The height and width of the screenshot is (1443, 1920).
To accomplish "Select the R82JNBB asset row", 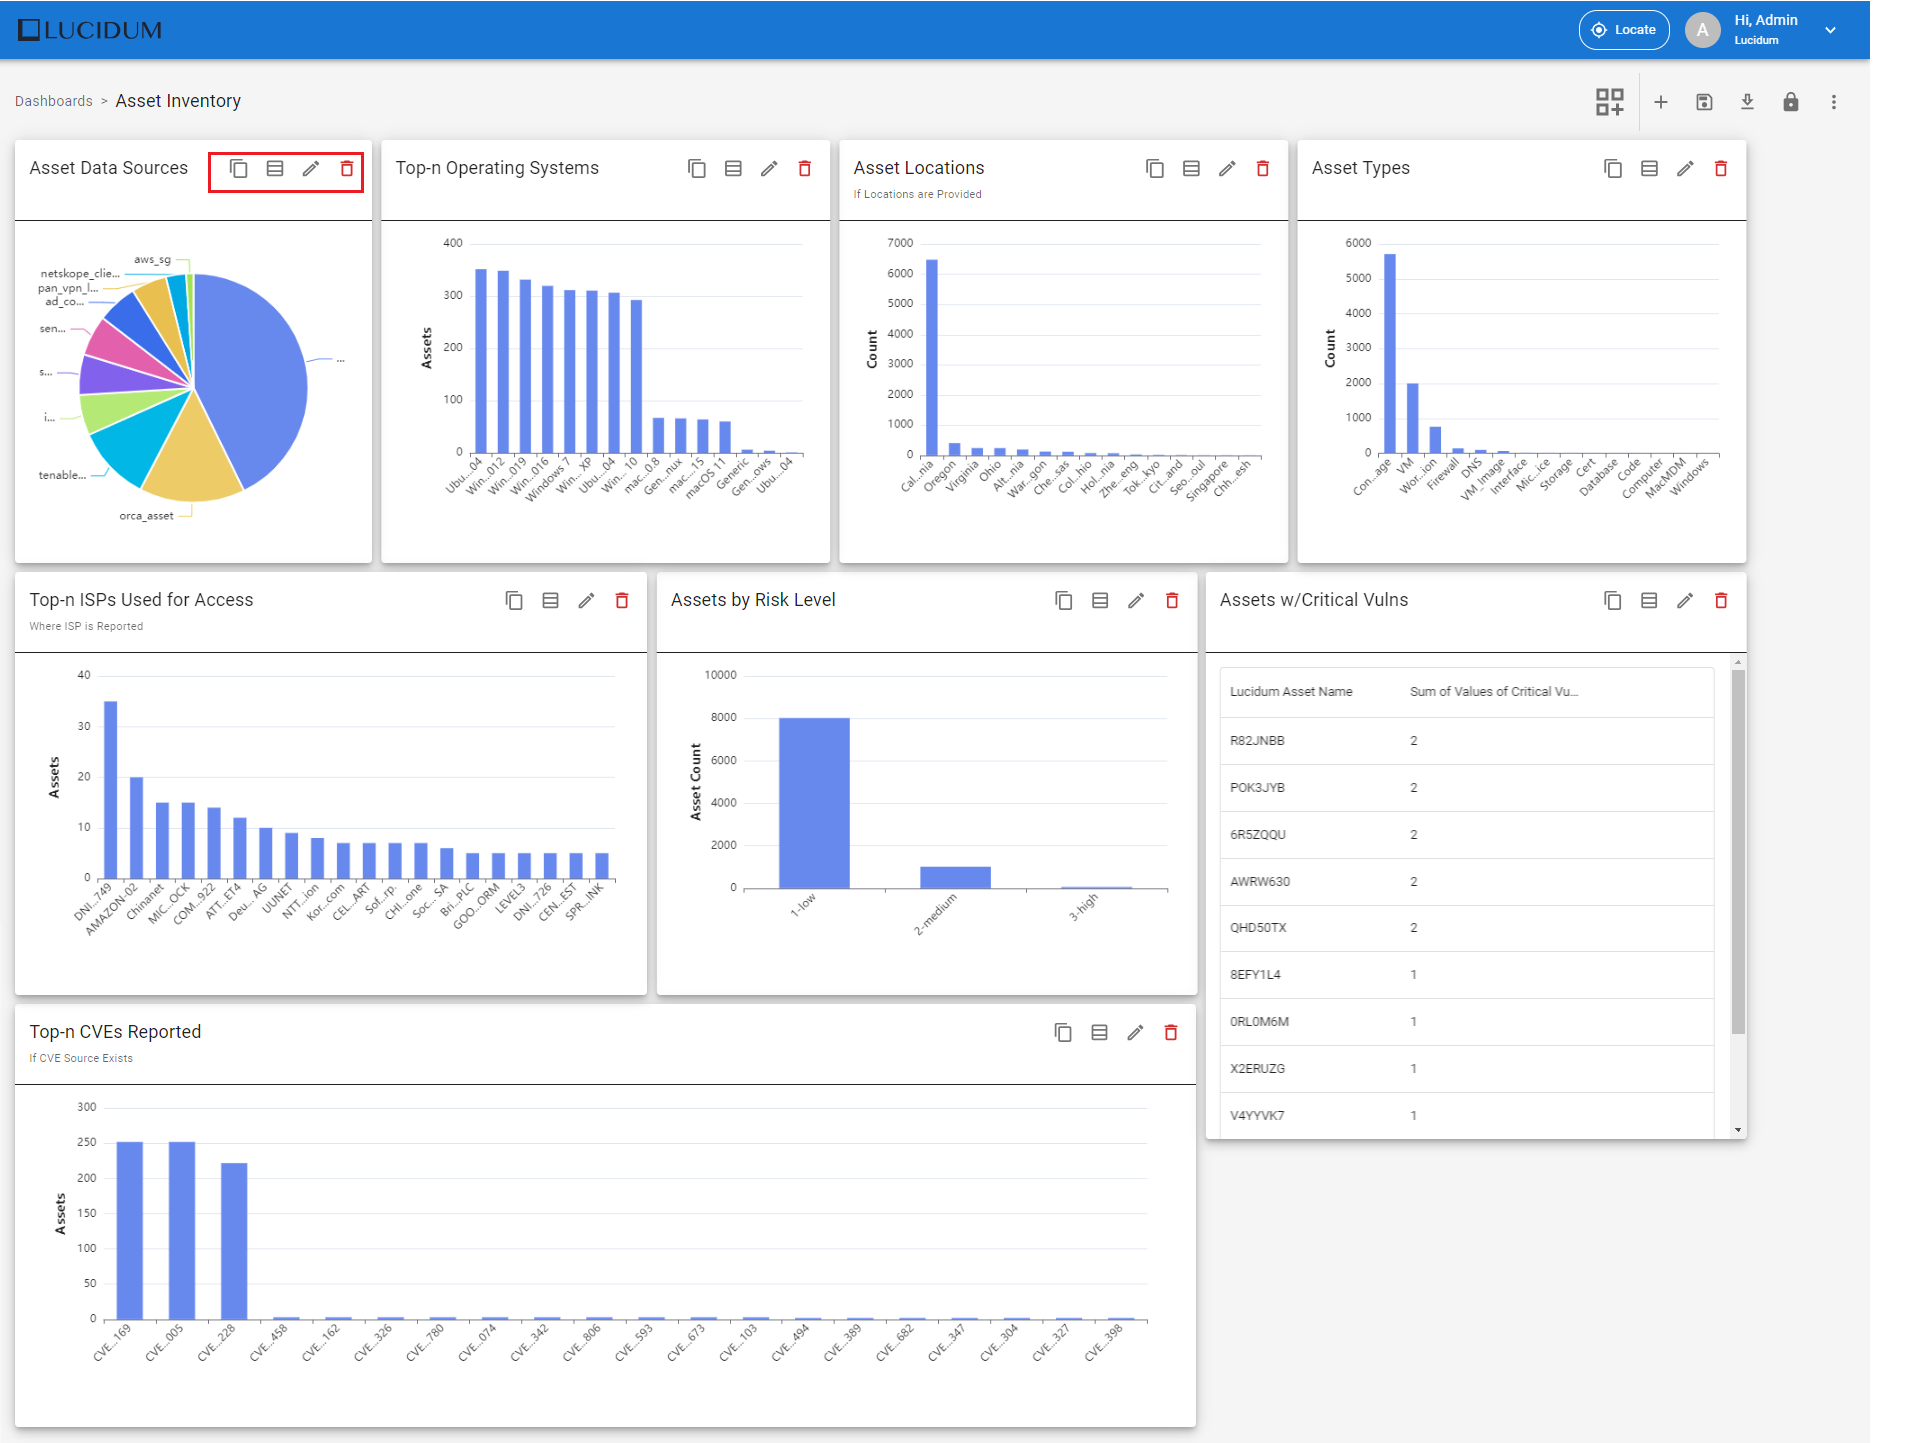I will pos(1467,741).
